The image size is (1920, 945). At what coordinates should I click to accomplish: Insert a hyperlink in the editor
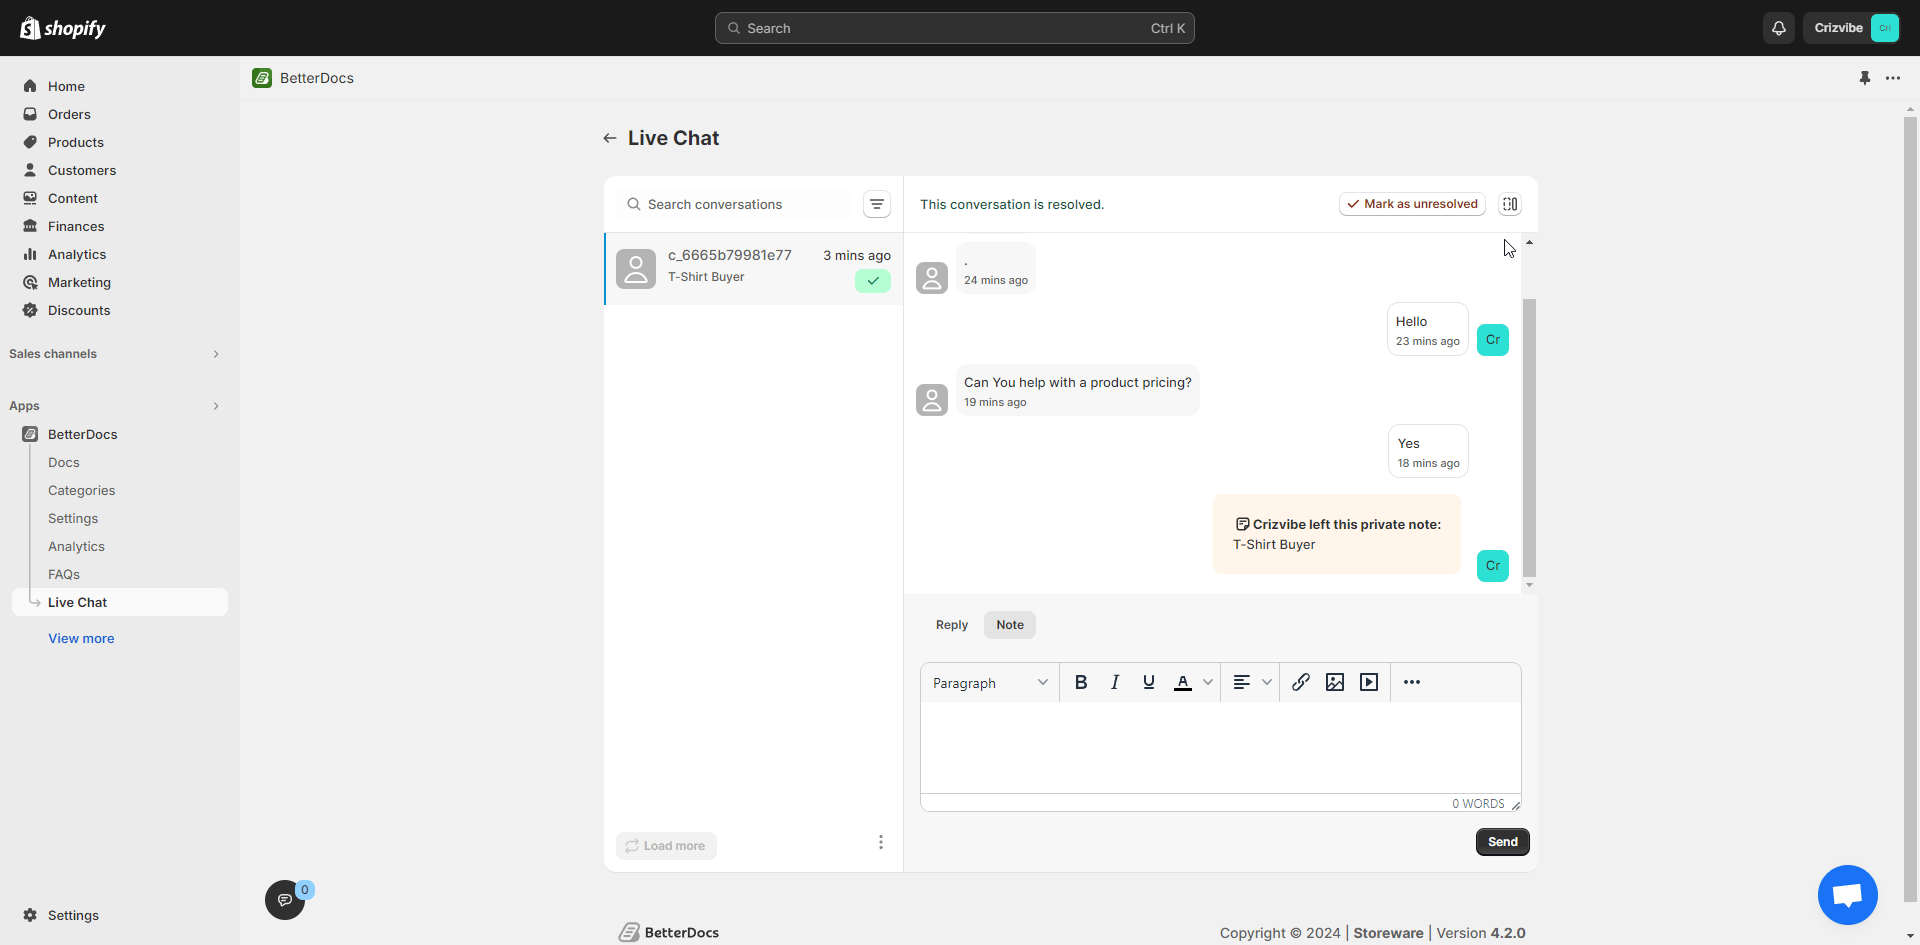(x=1300, y=682)
